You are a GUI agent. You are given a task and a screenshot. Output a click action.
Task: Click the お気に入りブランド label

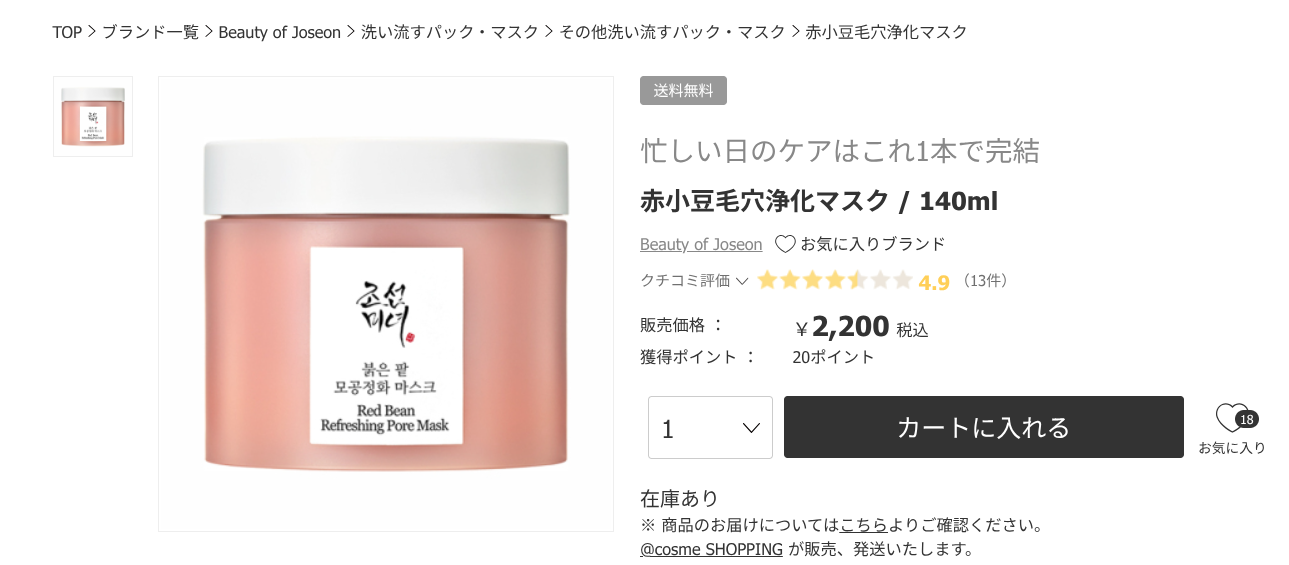pyautogui.click(x=872, y=244)
